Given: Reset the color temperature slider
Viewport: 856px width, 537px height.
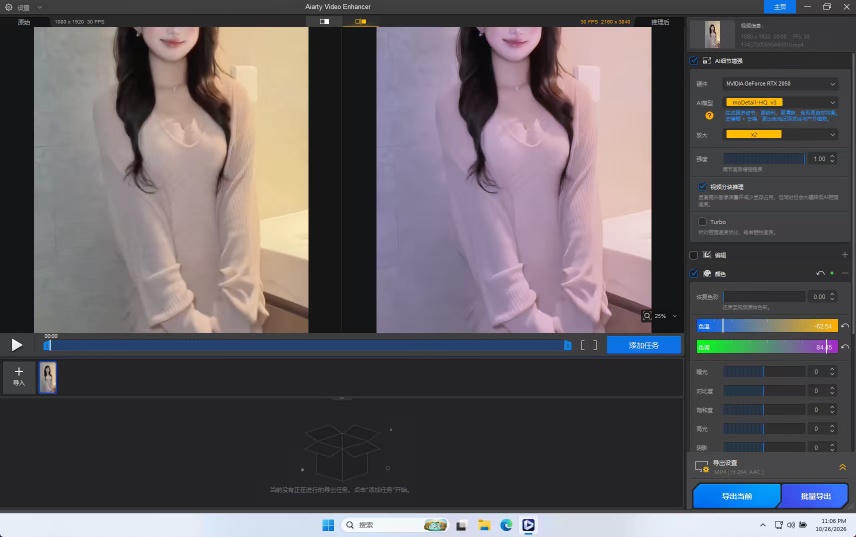Looking at the screenshot, I should (845, 326).
